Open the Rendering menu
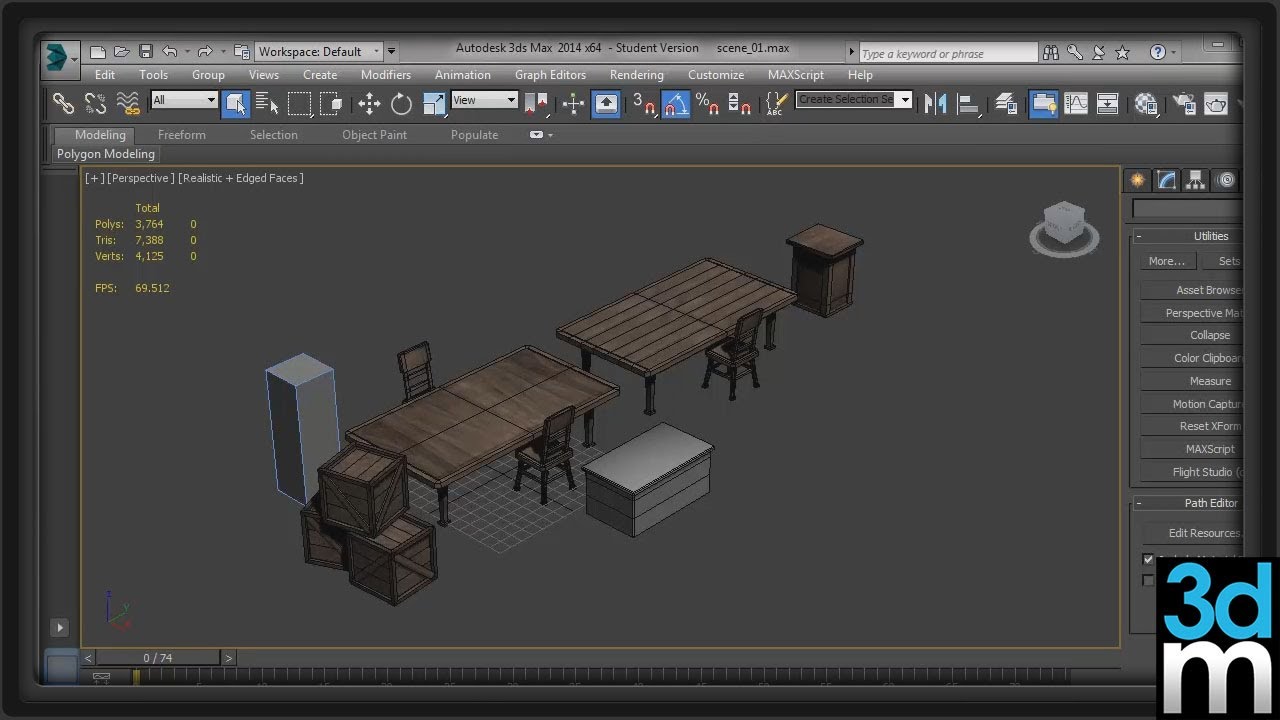This screenshot has height=720, width=1280. (x=637, y=75)
